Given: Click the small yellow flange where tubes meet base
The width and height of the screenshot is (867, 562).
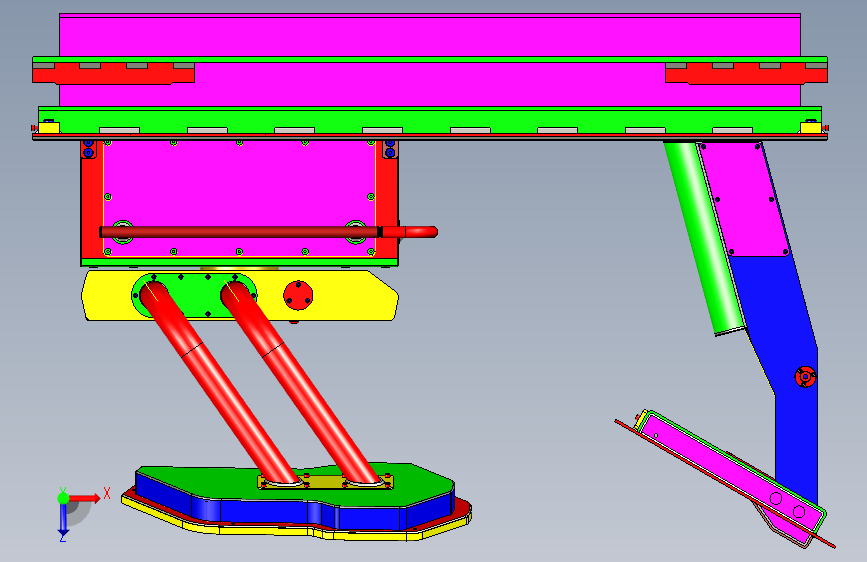Looking at the screenshot, I should [x=325, y=482].
